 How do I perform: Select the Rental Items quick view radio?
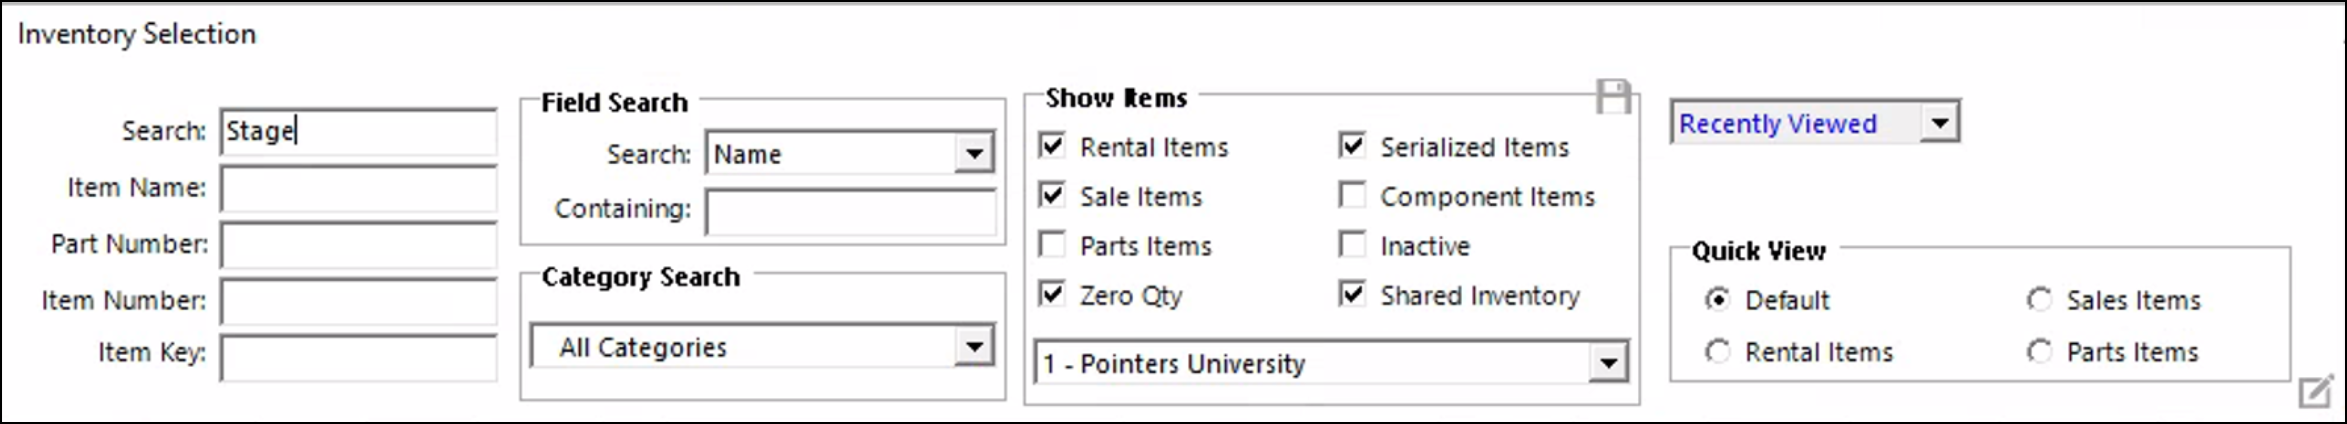click(1717, 352)
